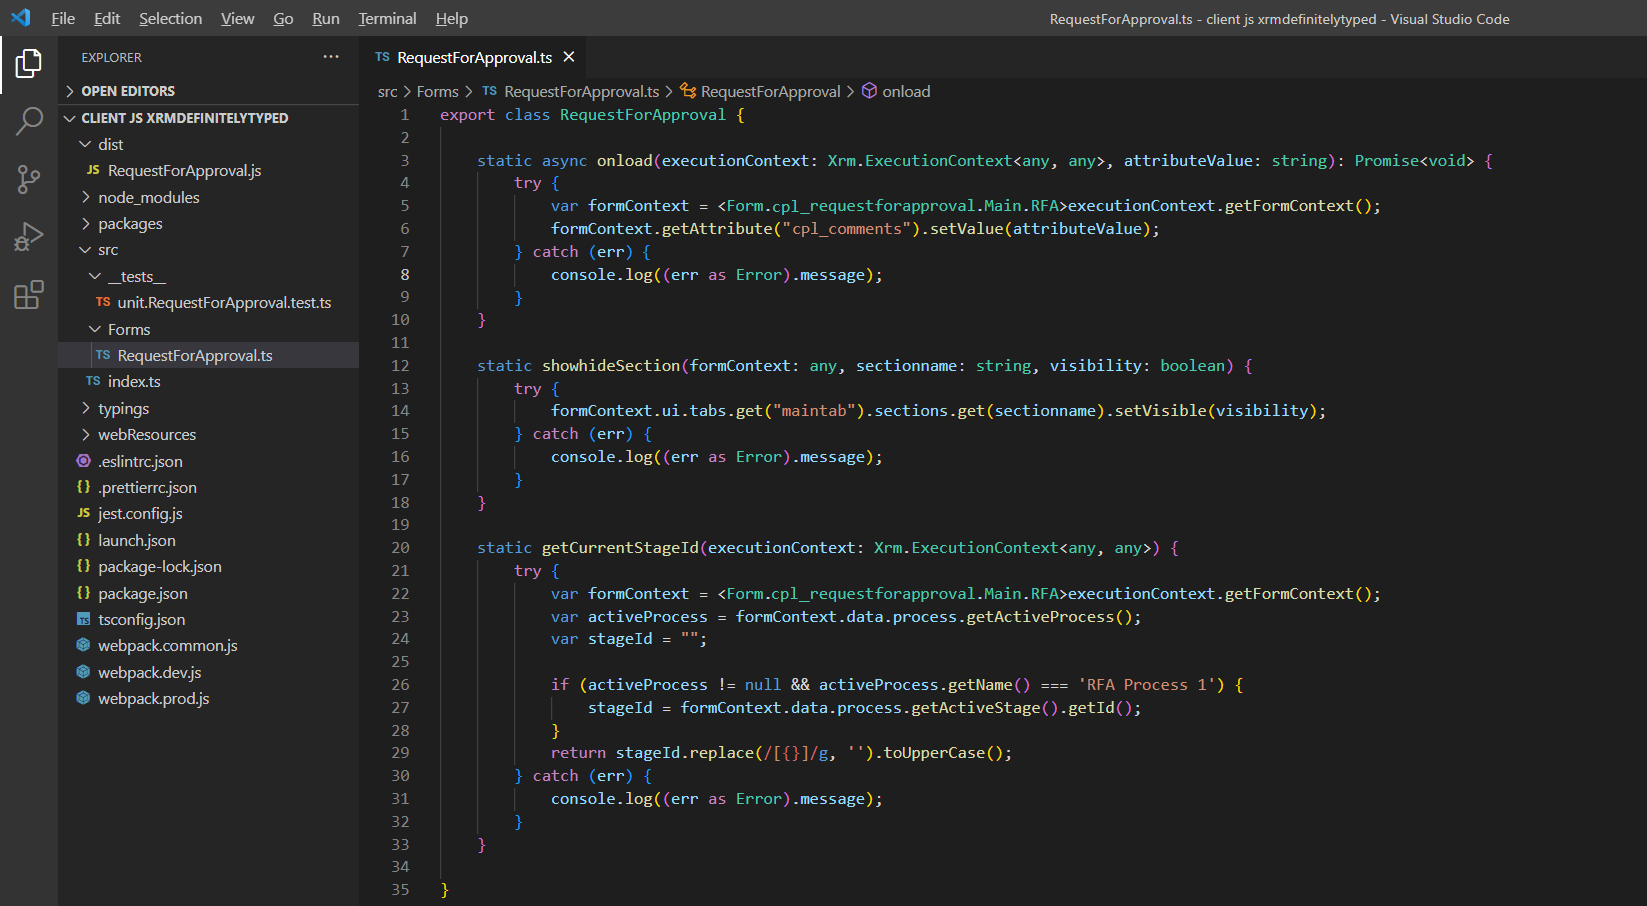Open unit.RequestForApproval.test.ts file
The width and height of the screenshot is (1647, 906).
(x=224, y=302)
